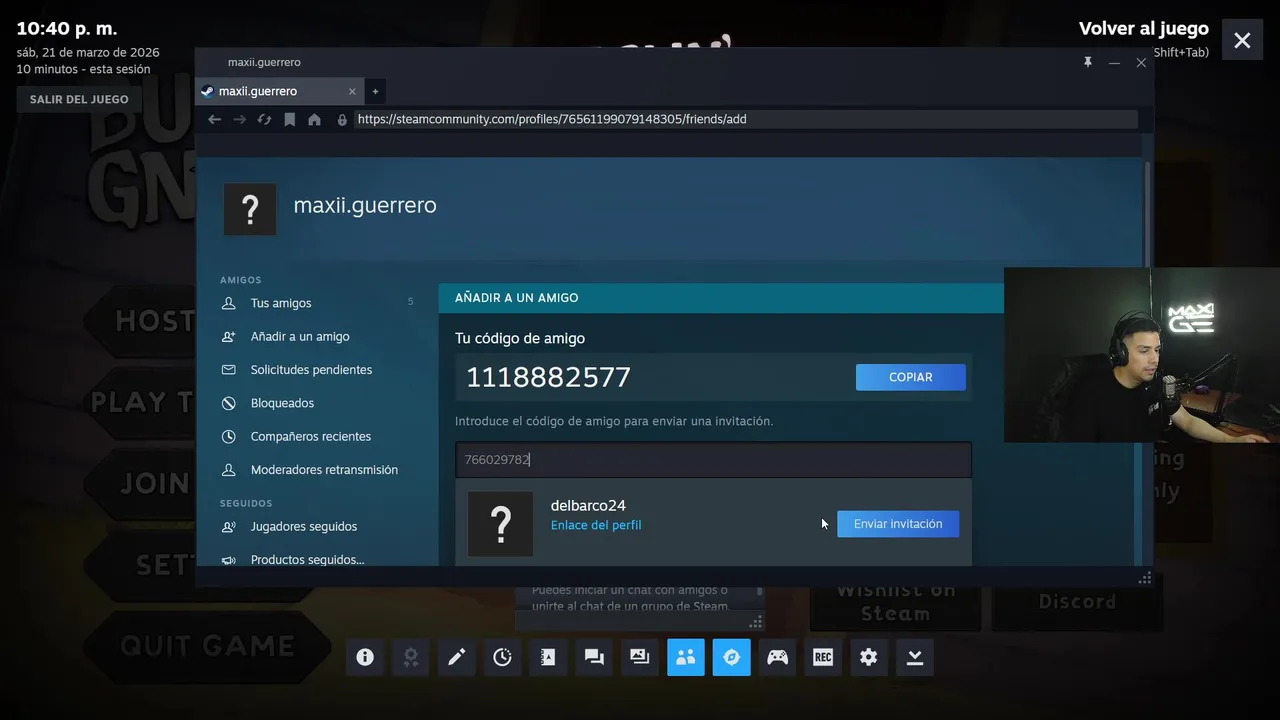Viewport: 1280px width, 720px height.
Task: Open the overlay settings gear icon
Action: coord(869,657)
